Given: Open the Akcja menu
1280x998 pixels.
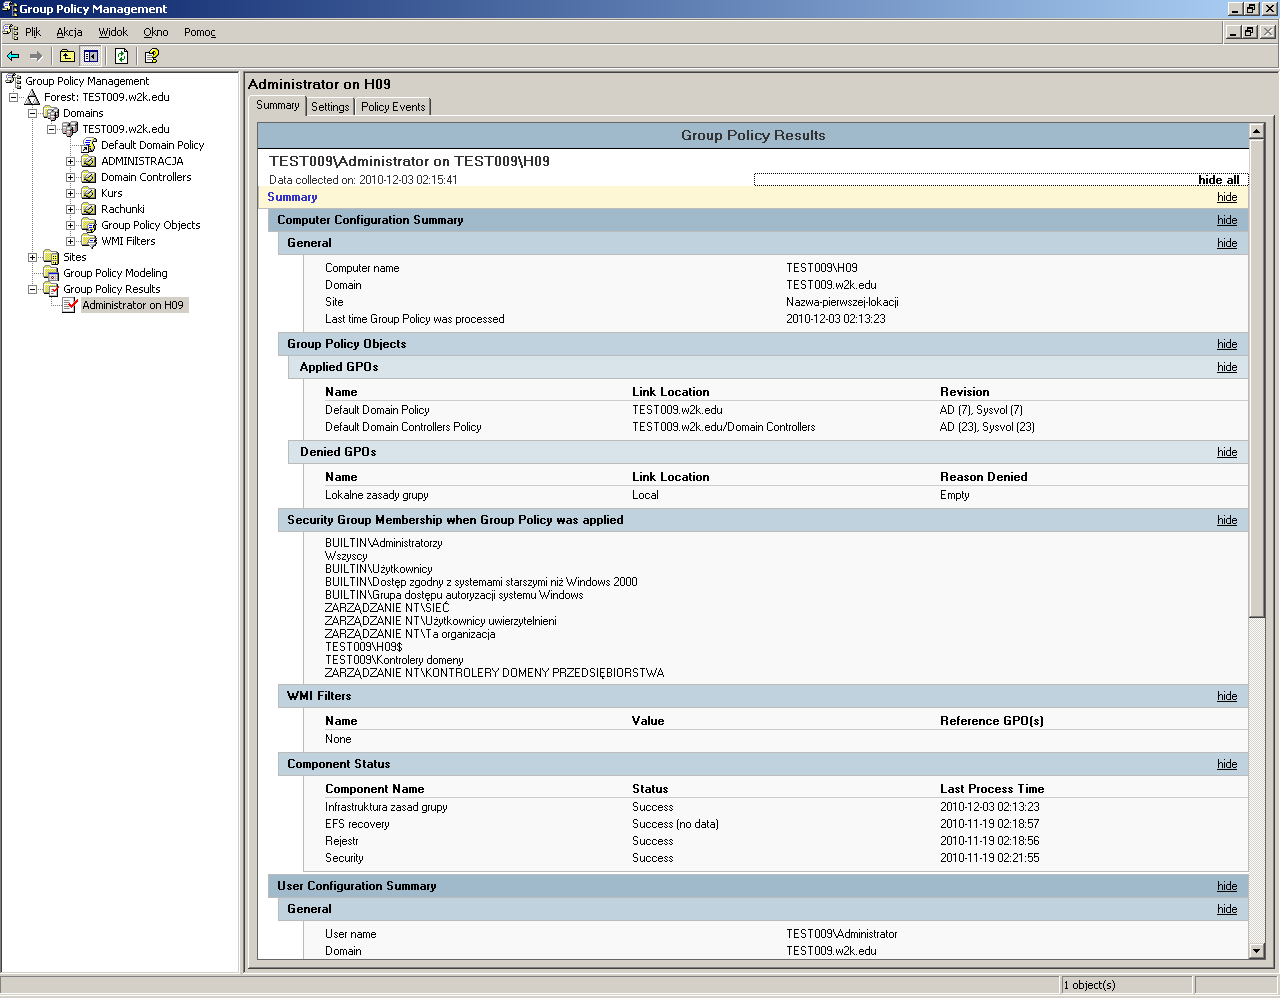Looking at the screenshot, I should point(69,32).
